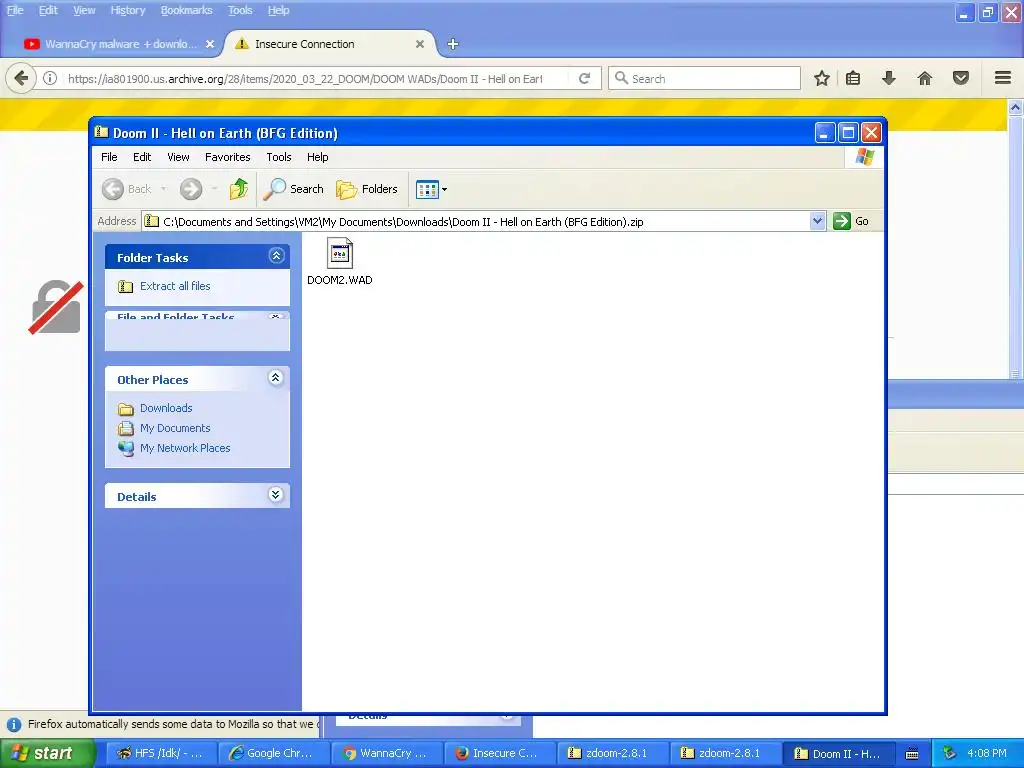Show Firefox bookmarks list icon

(853, 78)
